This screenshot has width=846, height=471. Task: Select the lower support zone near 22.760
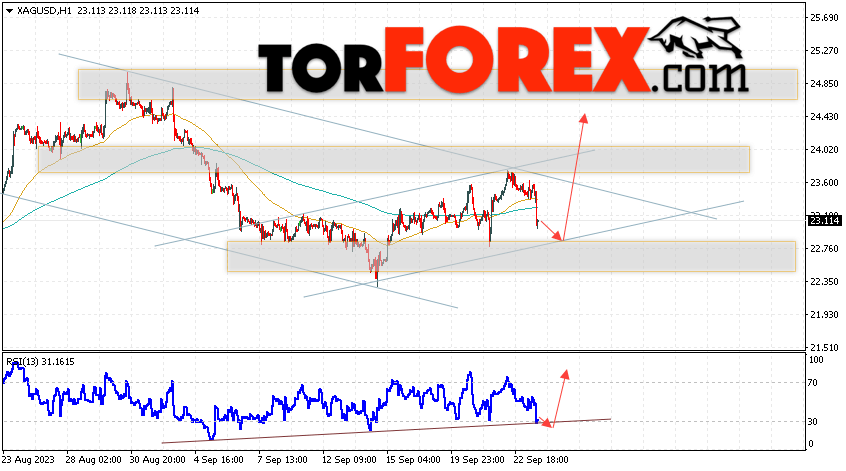[x=511, y=256]
